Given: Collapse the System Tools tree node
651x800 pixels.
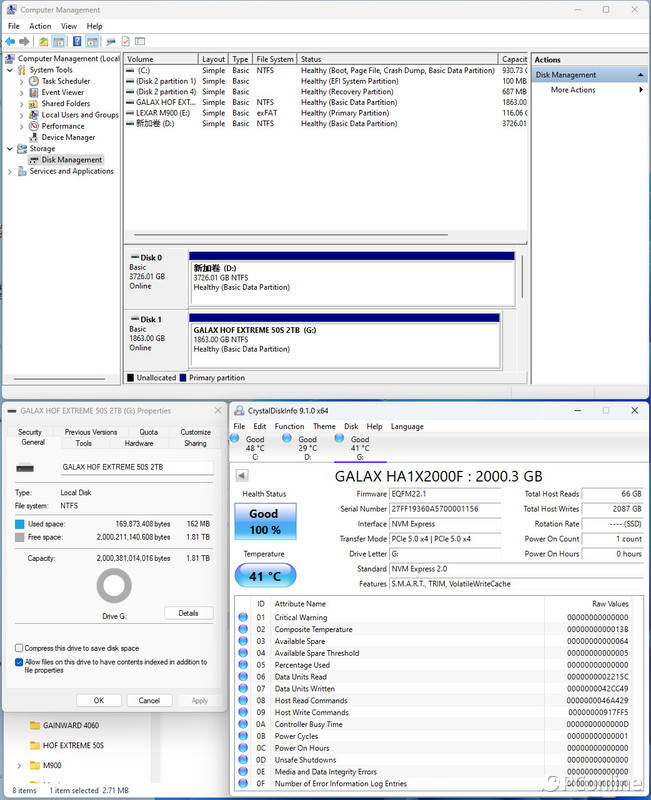Looking at the screenshot, I should coord(9,70).
